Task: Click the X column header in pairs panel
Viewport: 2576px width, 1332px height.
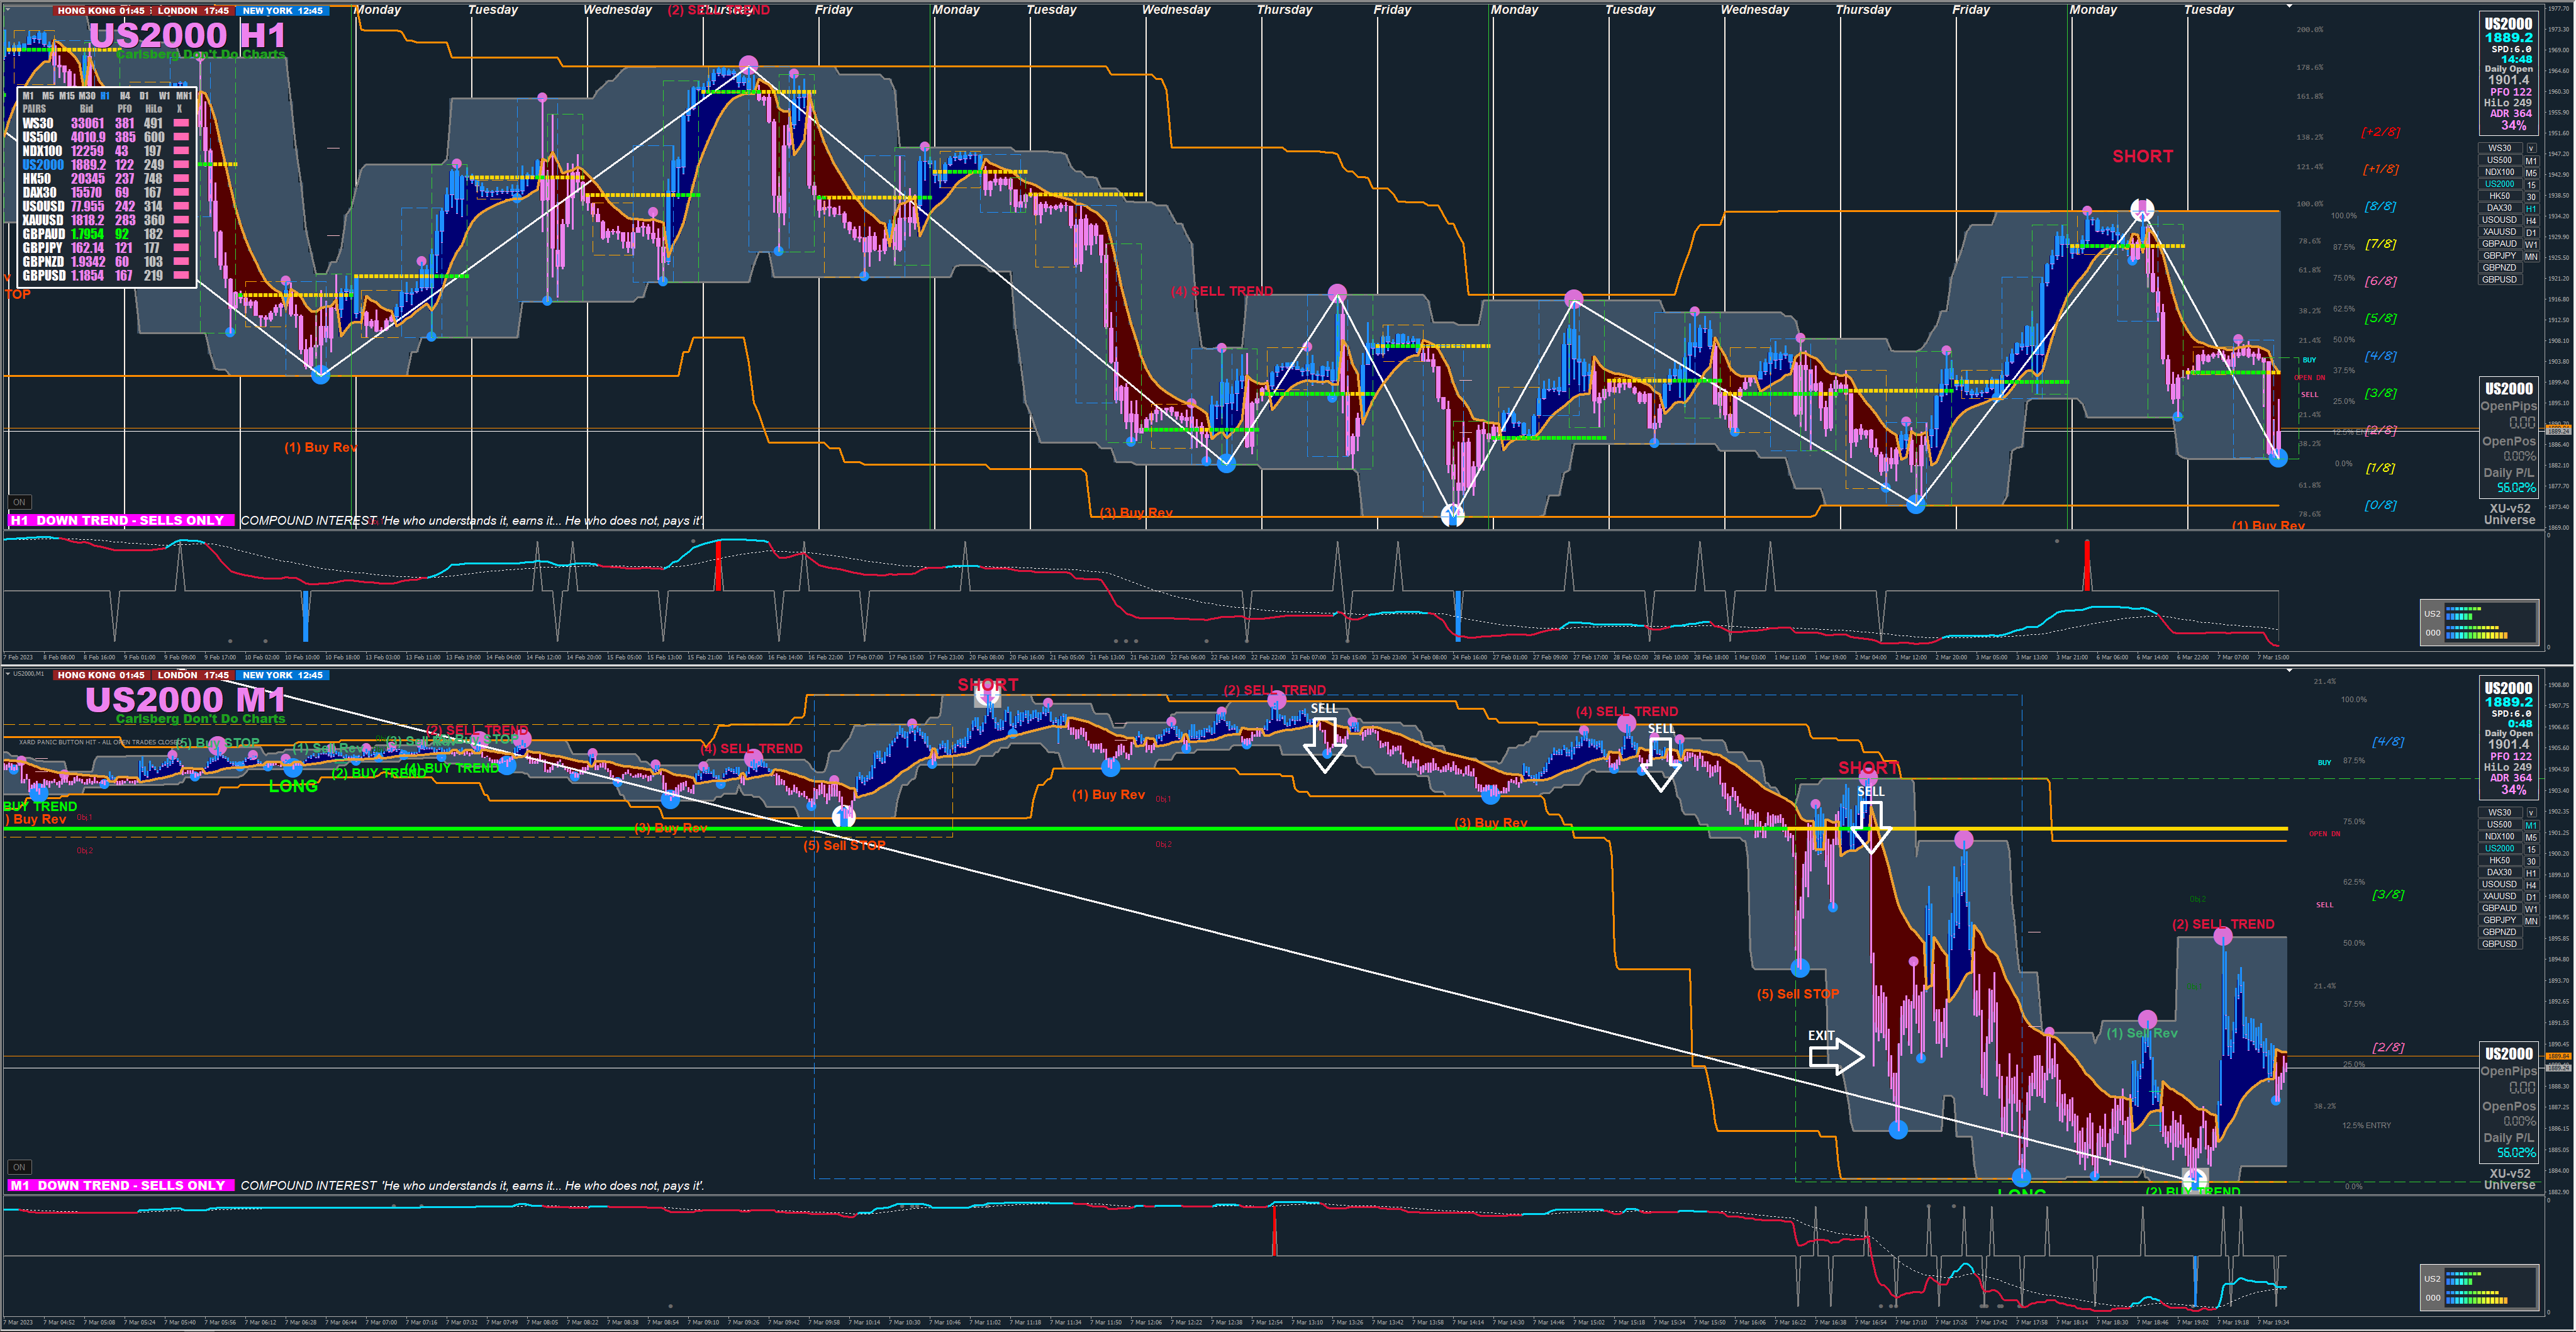Action: 180,109
